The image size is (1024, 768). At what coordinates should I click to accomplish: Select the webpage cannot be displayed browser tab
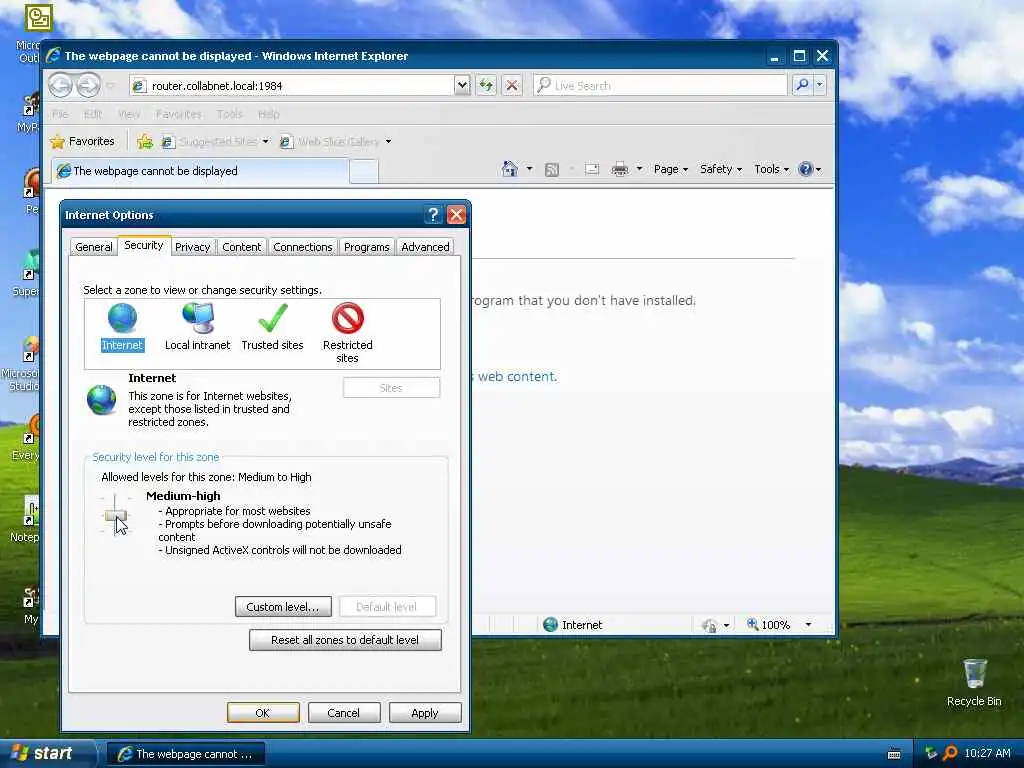click(200, 171)
